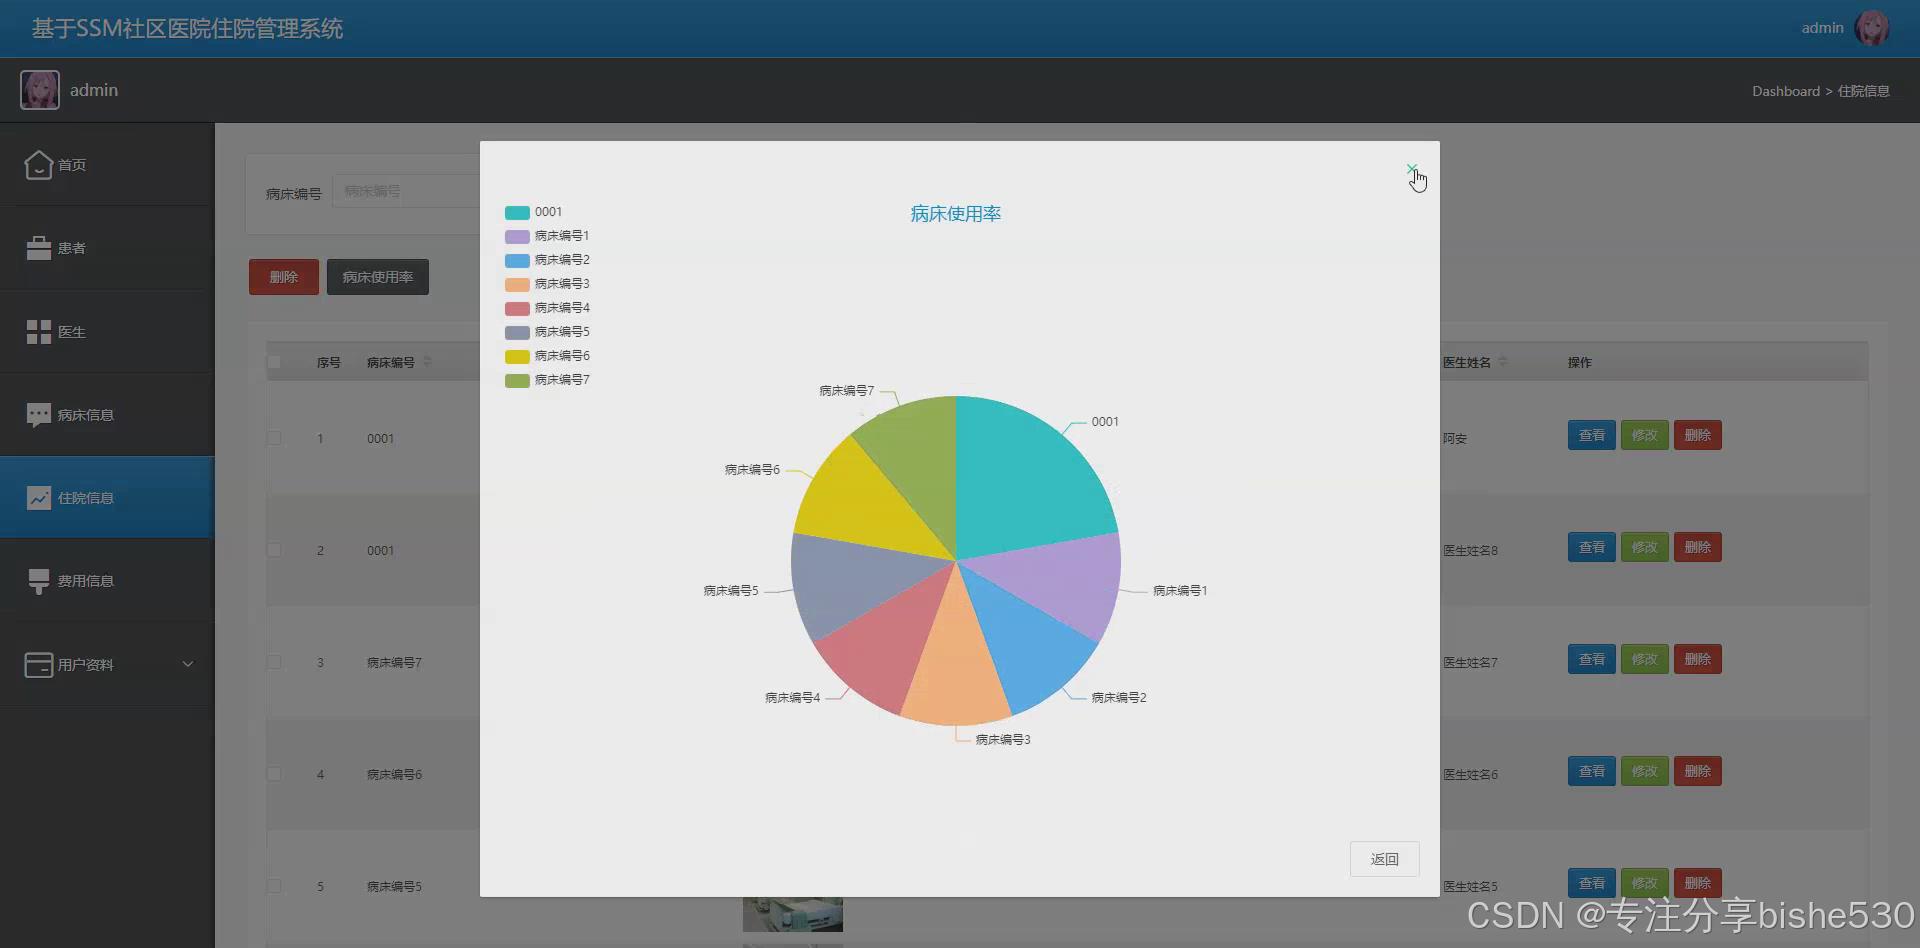Image resolution: width=1920 pixels, height=948 pixels.
Task: Click the Dashboard breadcrumb link
Action: 1785,91
